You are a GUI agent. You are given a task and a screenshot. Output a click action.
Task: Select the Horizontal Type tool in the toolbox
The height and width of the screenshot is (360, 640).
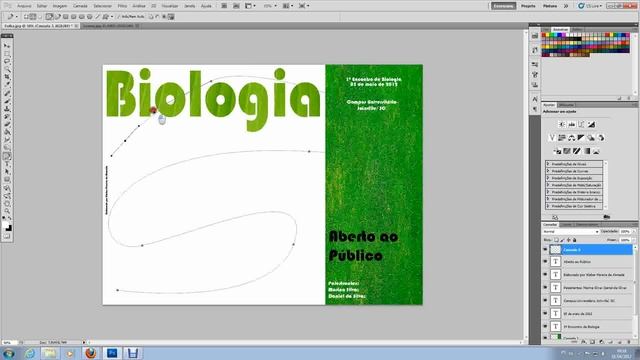pos(7,164)
